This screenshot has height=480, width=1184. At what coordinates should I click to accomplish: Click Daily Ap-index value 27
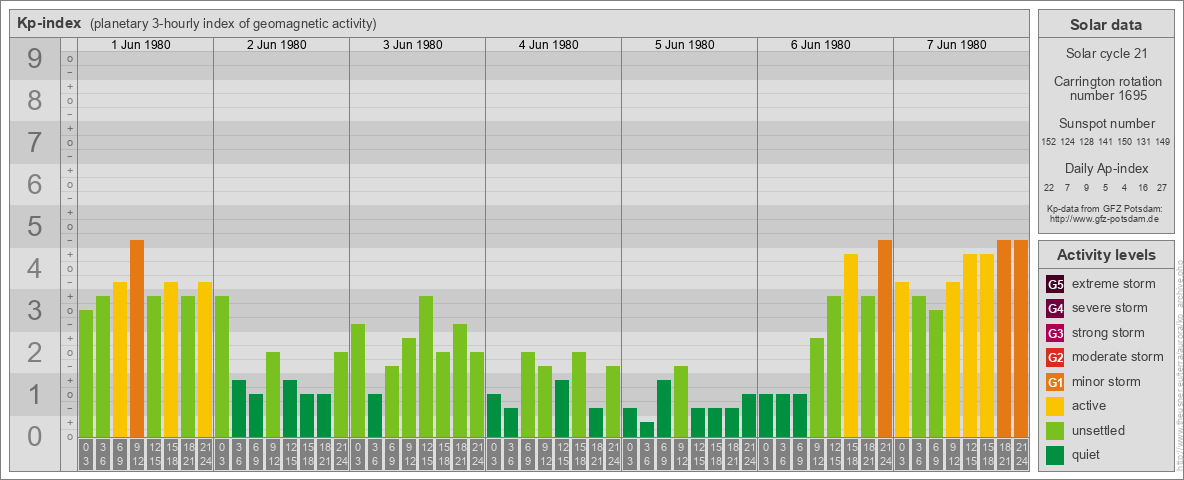coord(1164,187)
